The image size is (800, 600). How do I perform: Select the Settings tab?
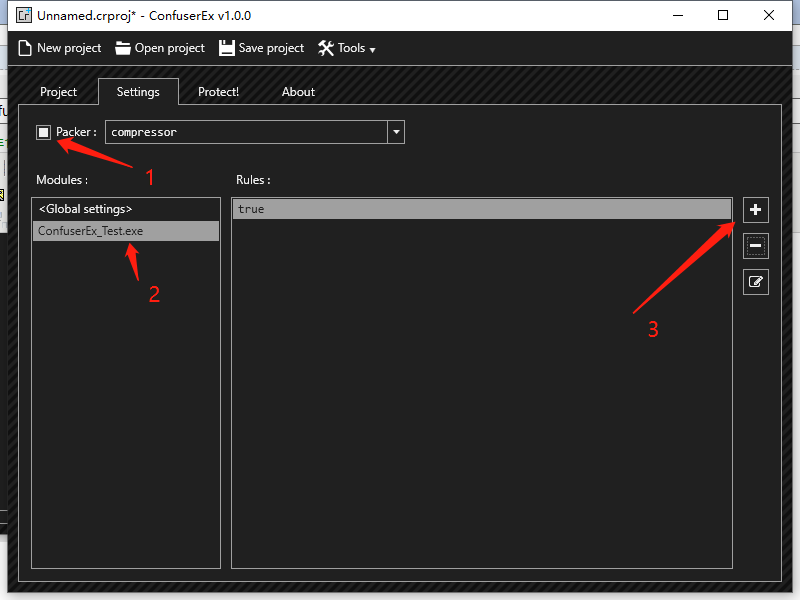coord(138,92)
